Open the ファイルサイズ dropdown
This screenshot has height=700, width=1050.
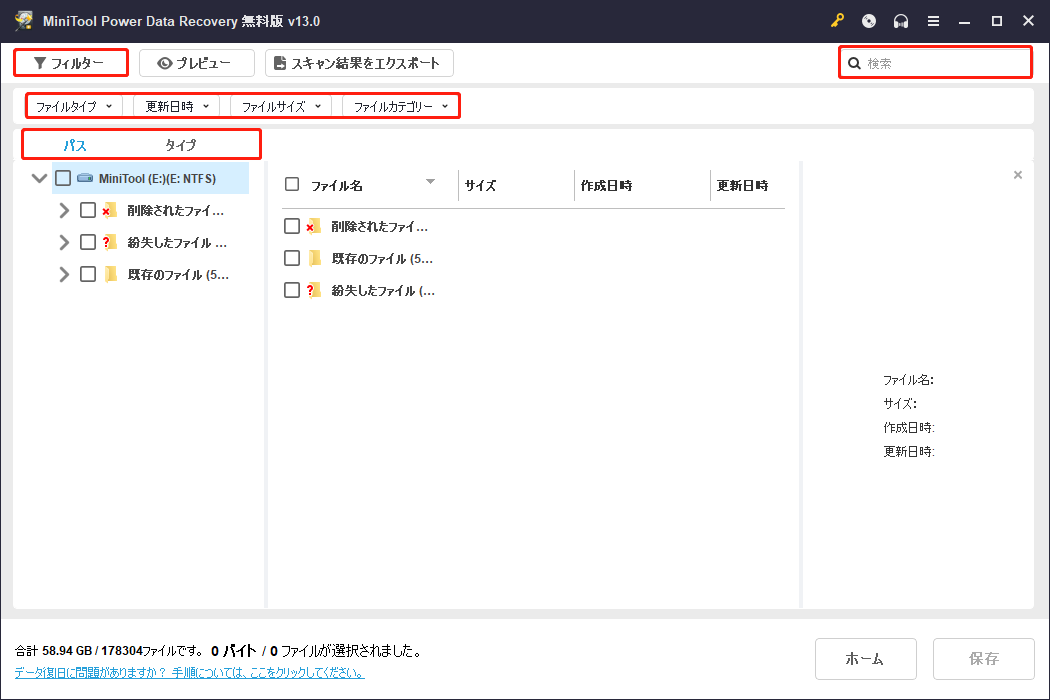pos(281,106)
